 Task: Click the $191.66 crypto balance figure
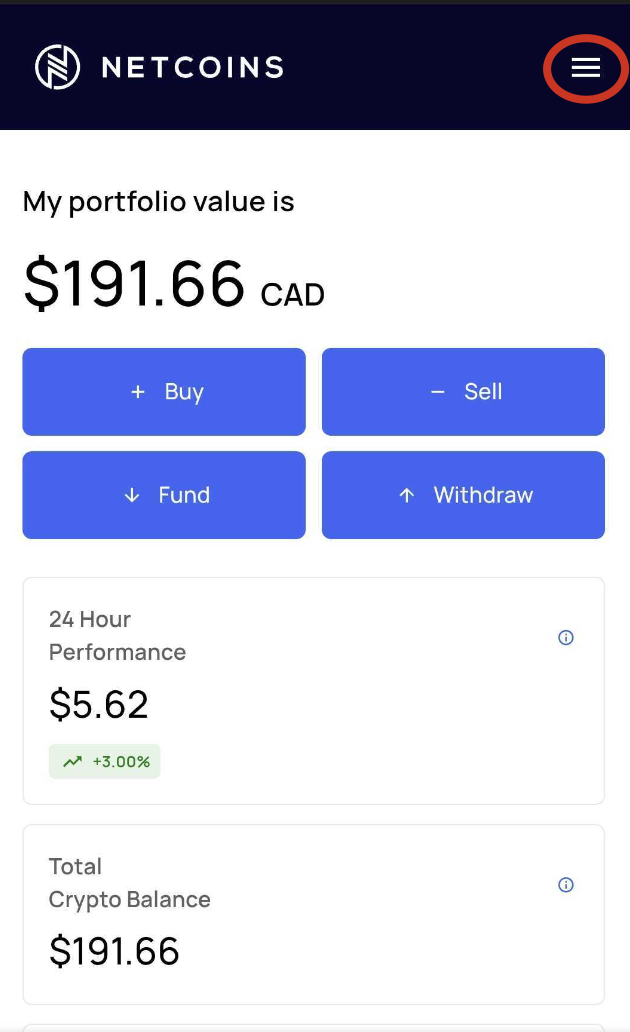point(115,952)
